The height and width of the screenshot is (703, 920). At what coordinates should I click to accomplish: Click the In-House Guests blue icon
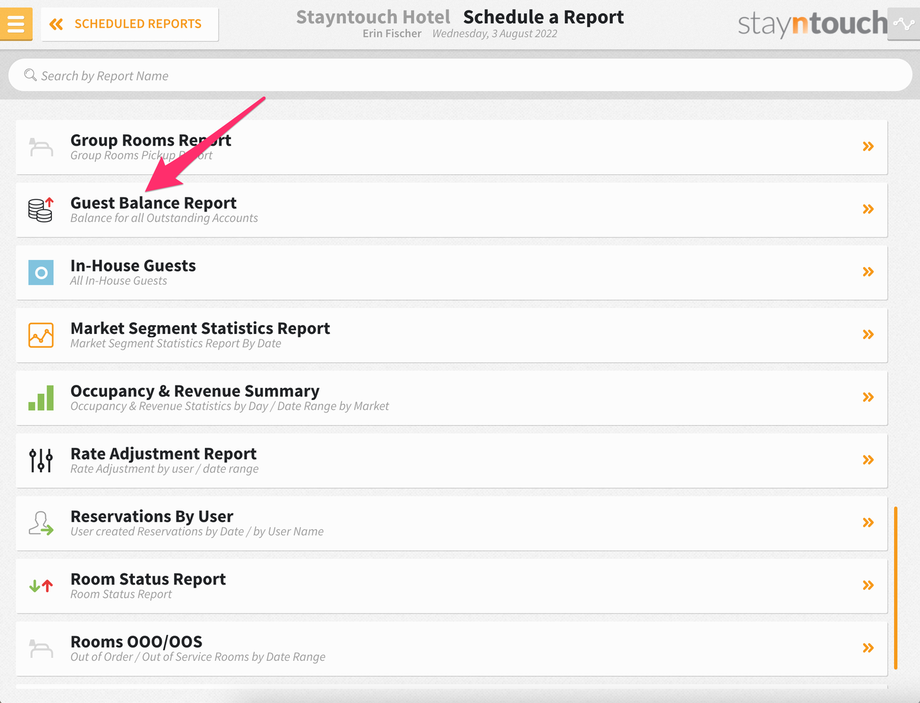[41, 272]
